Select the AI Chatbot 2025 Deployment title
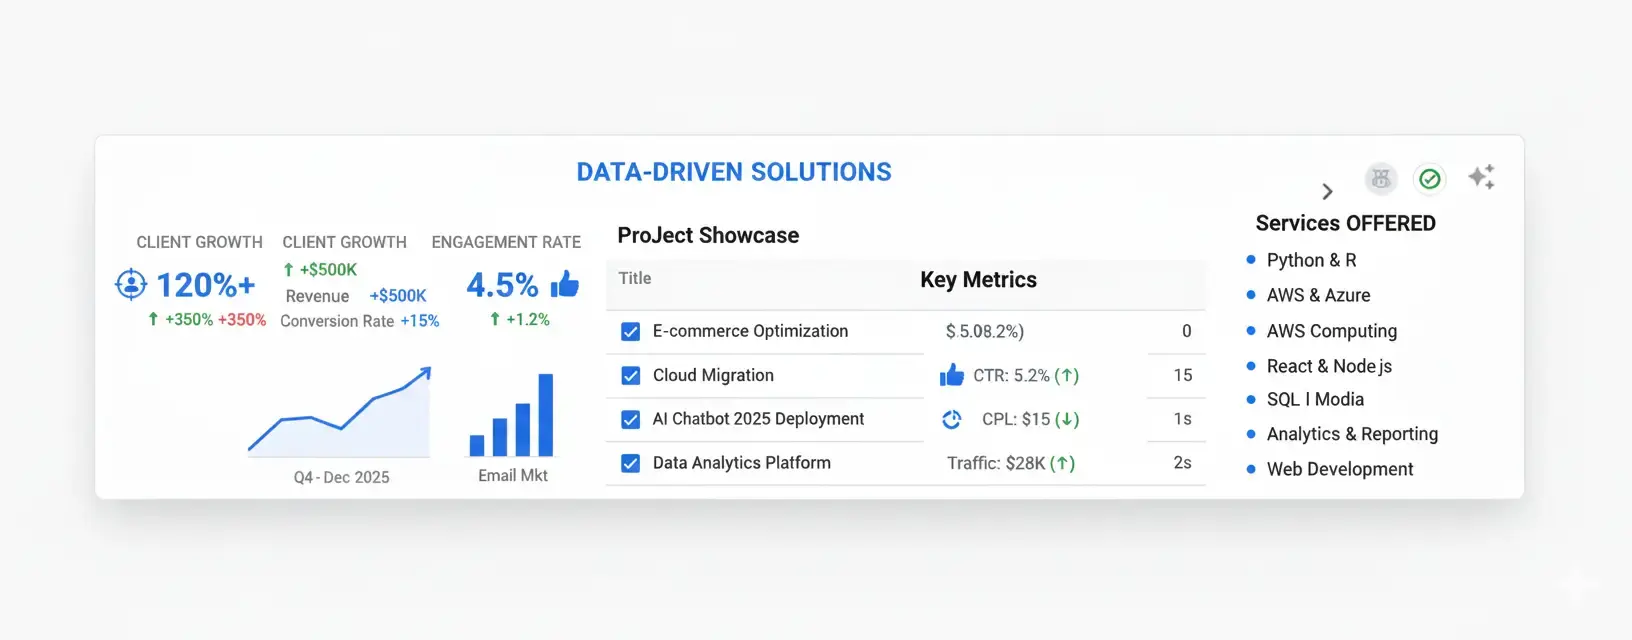 (758, 419)
